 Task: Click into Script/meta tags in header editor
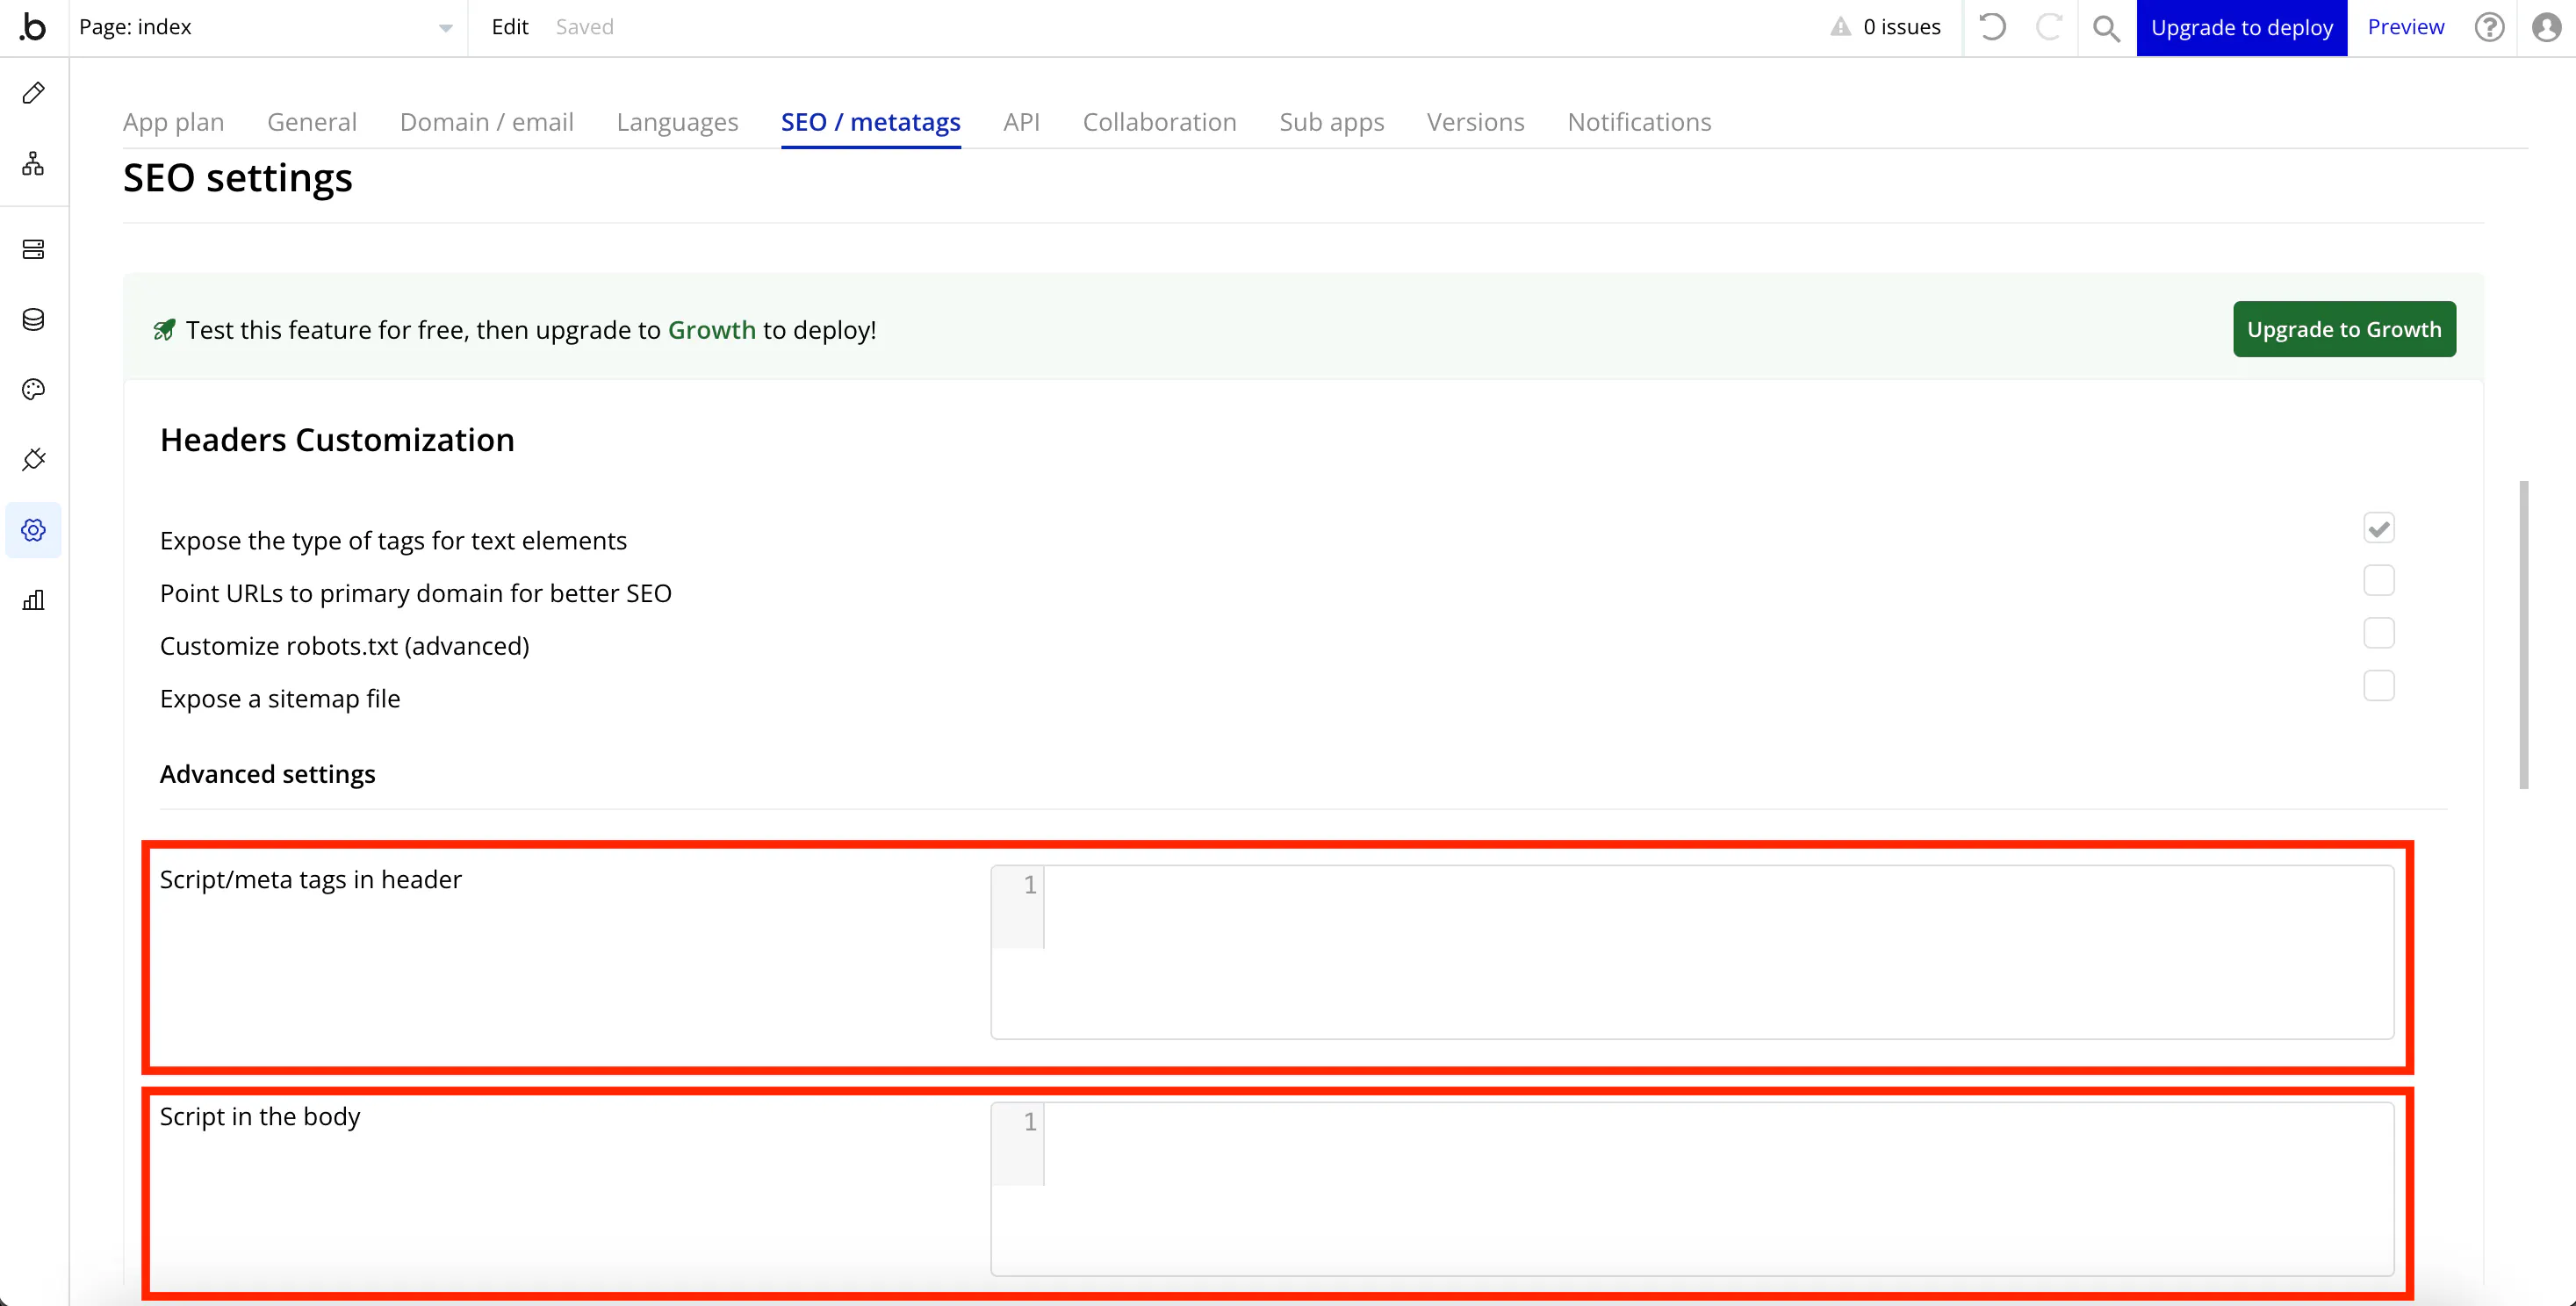point(1692,952)
